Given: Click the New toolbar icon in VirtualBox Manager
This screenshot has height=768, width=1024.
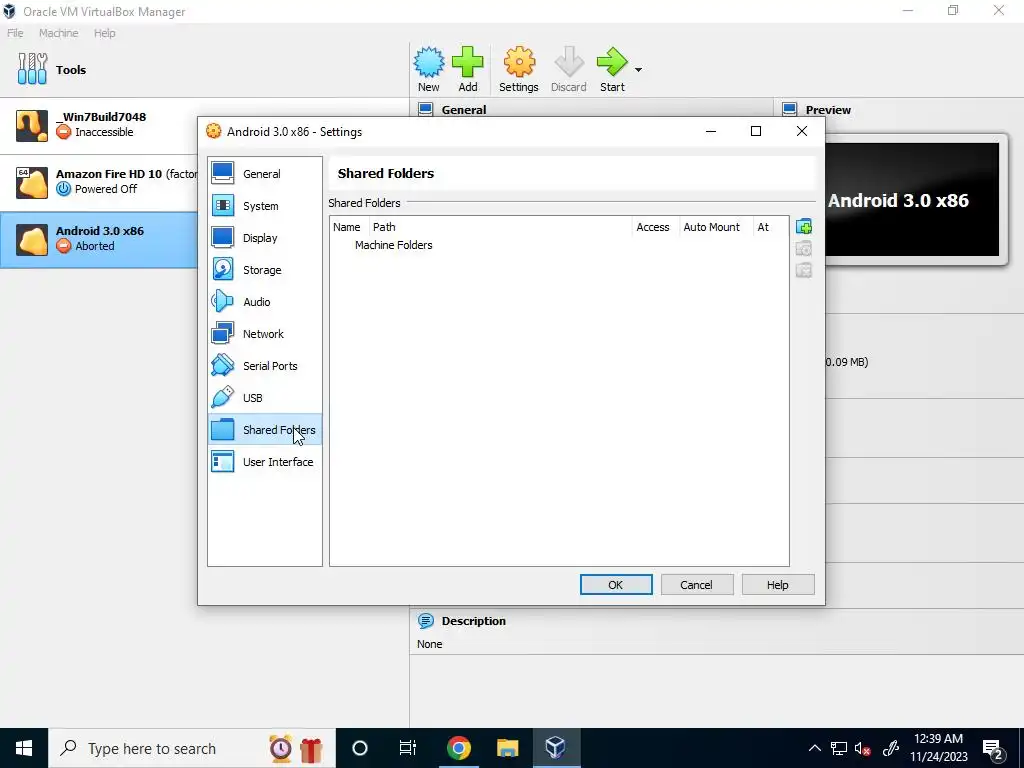Looking at the screenshot, I should [428, 69].
